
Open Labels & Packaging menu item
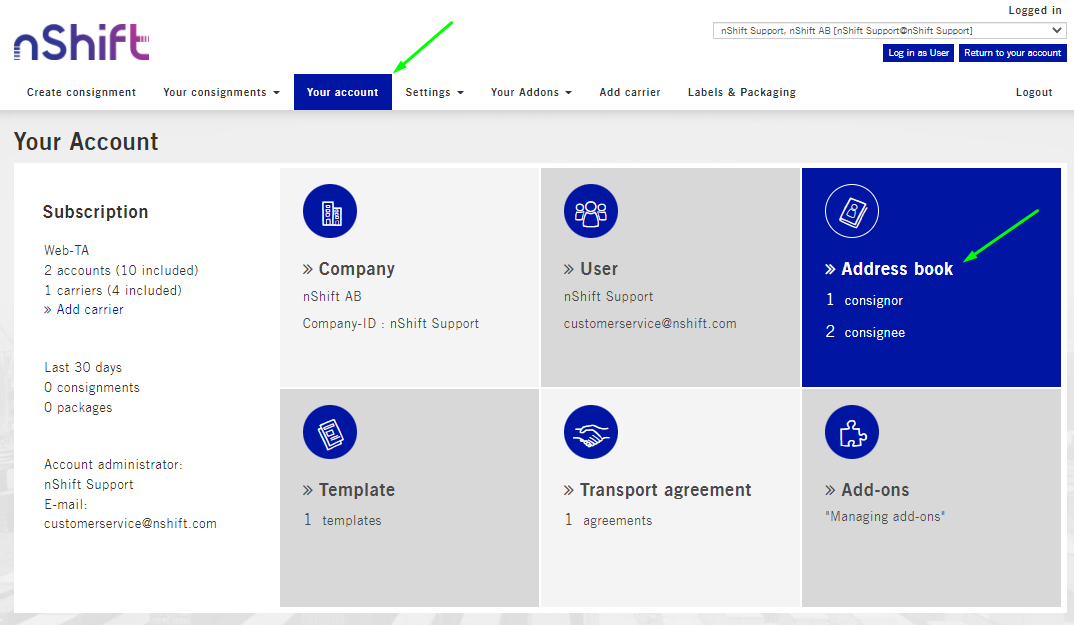tap(741, 92)
